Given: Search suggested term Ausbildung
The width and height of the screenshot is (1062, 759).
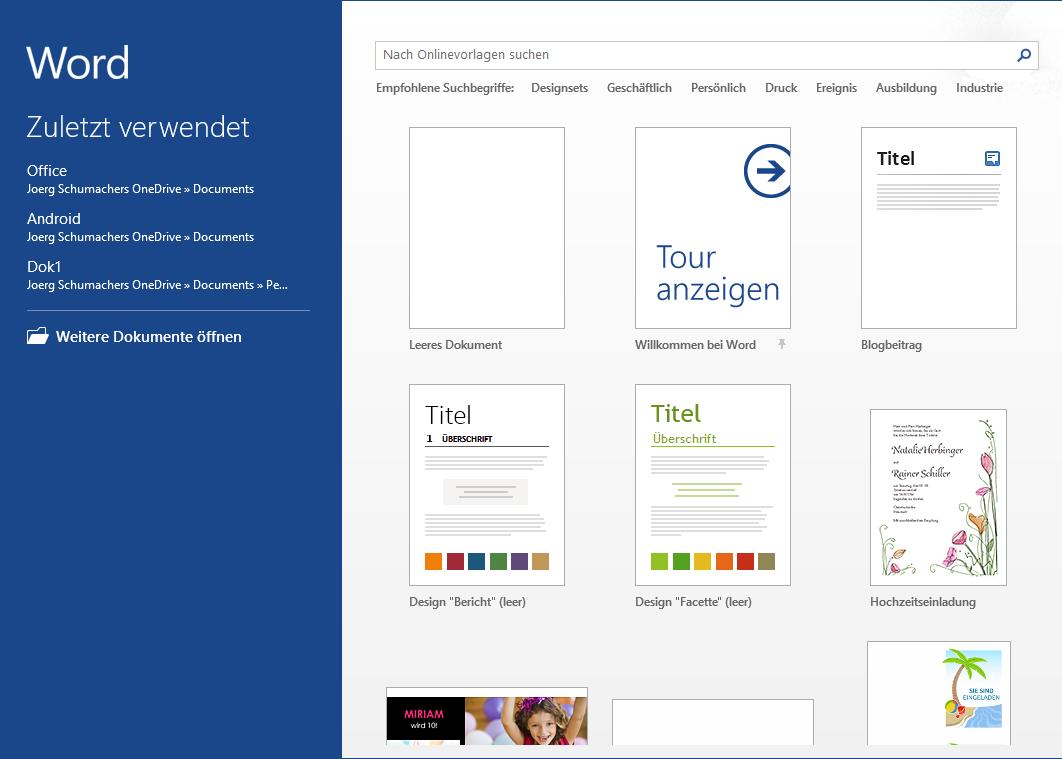Looking at the screenshot, I should point(906,88).
